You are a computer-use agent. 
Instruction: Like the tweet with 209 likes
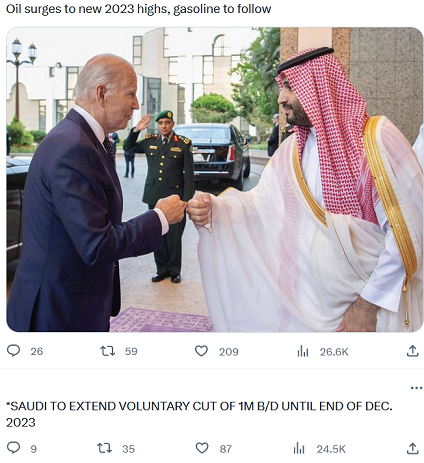coord(201,351)
